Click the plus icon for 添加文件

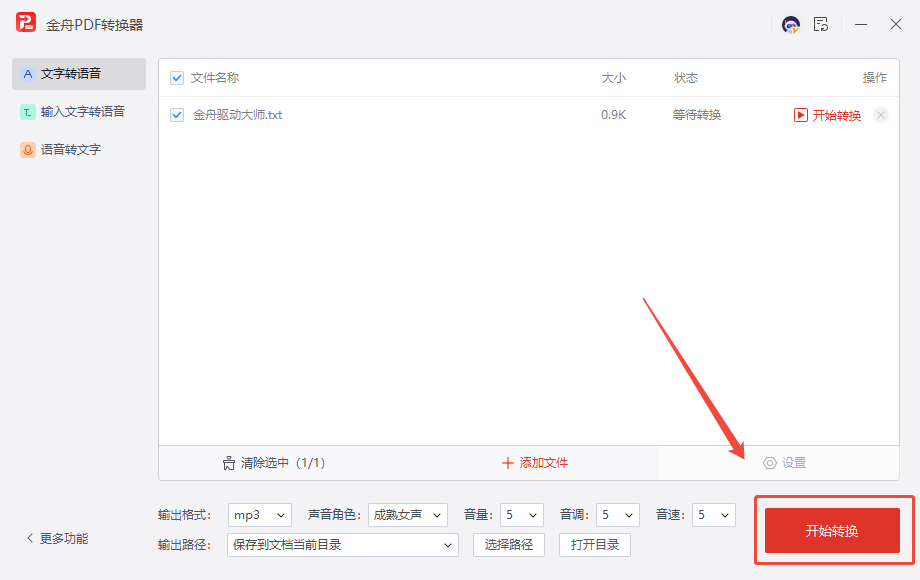pyautogui.click(x=508, y=463)
